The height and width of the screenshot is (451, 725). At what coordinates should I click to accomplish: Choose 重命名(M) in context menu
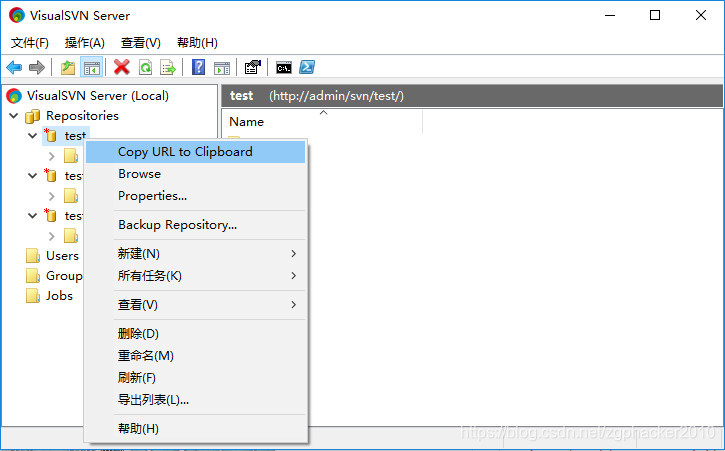(196, 356)
